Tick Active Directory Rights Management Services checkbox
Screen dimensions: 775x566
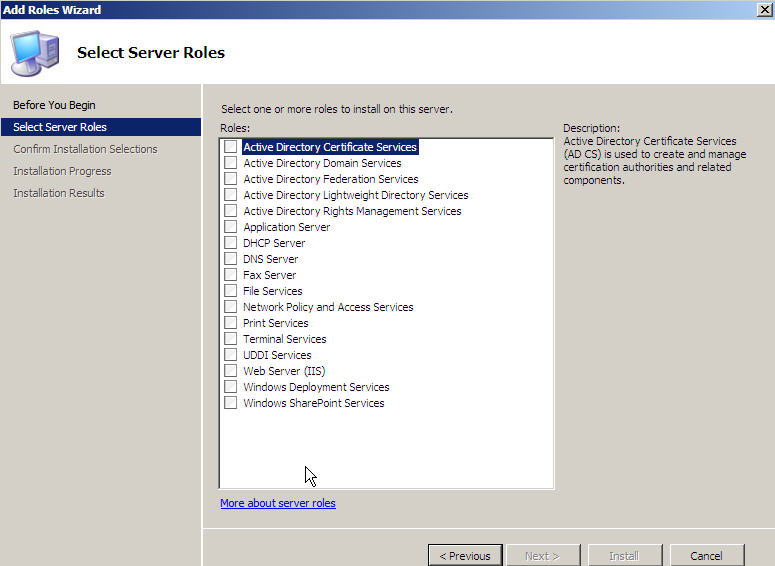pos(230,211)
